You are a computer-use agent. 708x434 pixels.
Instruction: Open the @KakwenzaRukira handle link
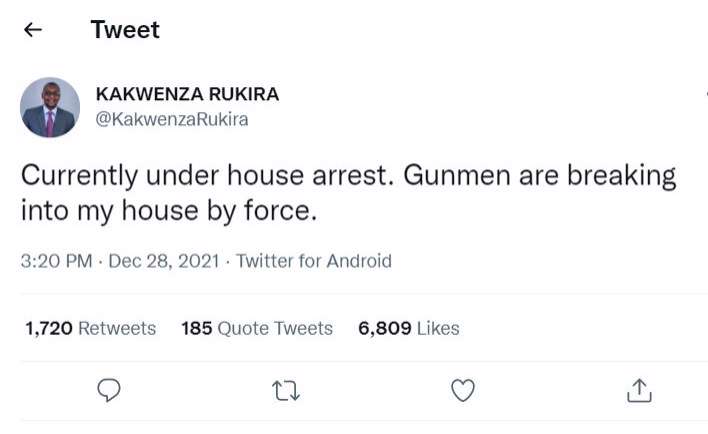click(171, 120)
